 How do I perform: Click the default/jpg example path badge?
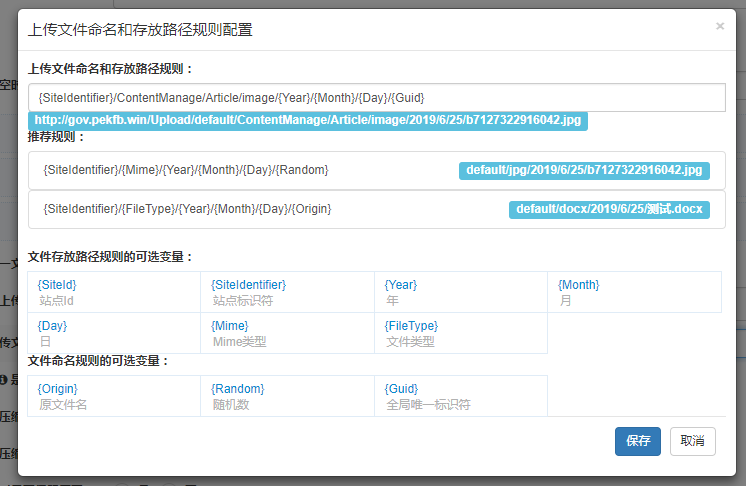coord(584,170)
